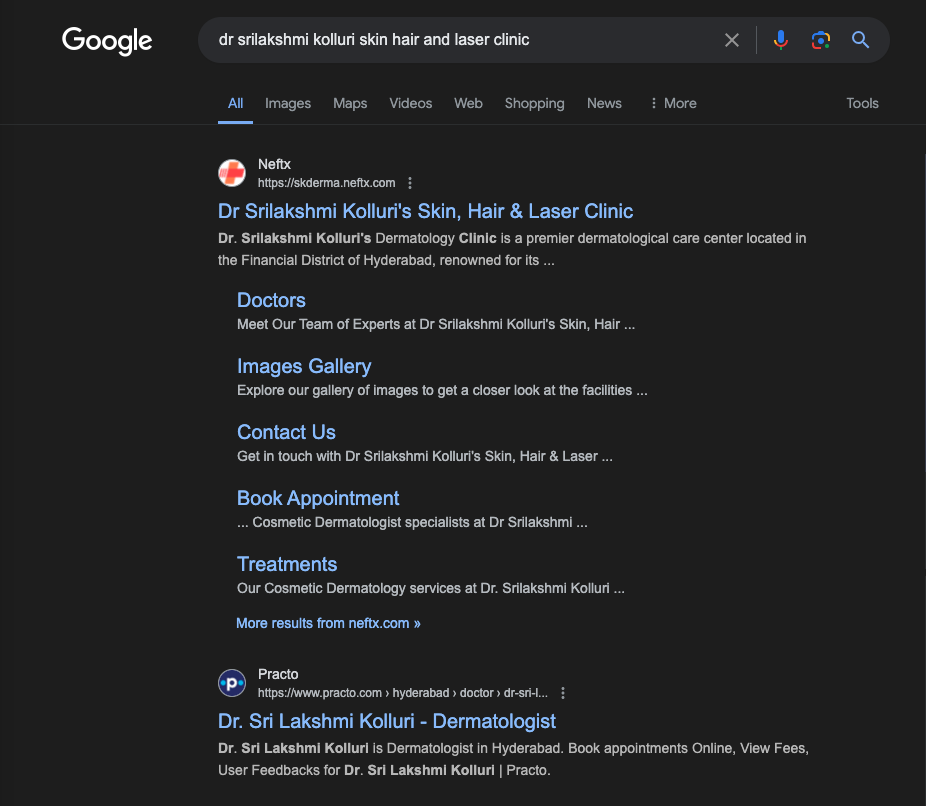Start voice search with the microphone icon
The image size is (926, 806).
click(x=780, y=40)
